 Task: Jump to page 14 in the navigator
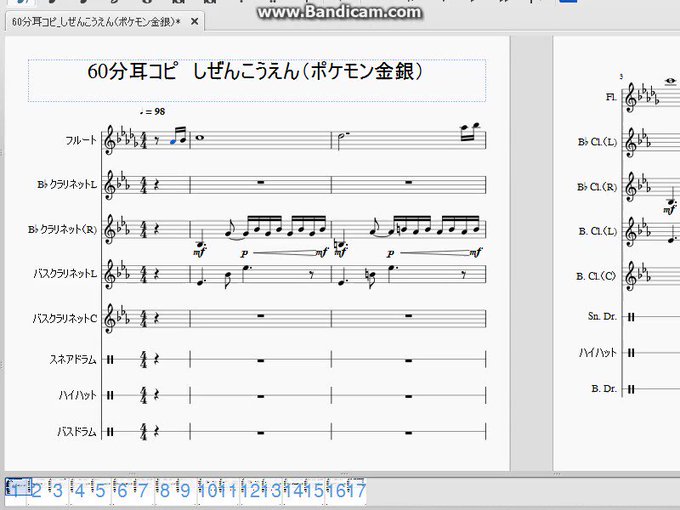(x=293, y=490)
